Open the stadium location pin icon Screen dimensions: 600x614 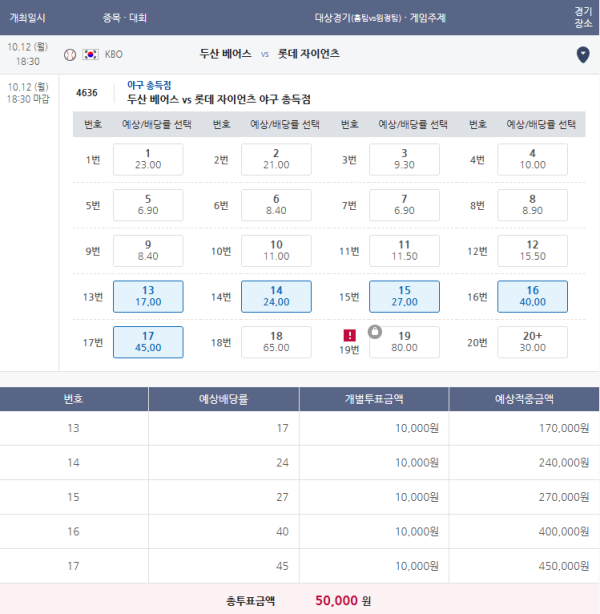[x=583, y=55]
